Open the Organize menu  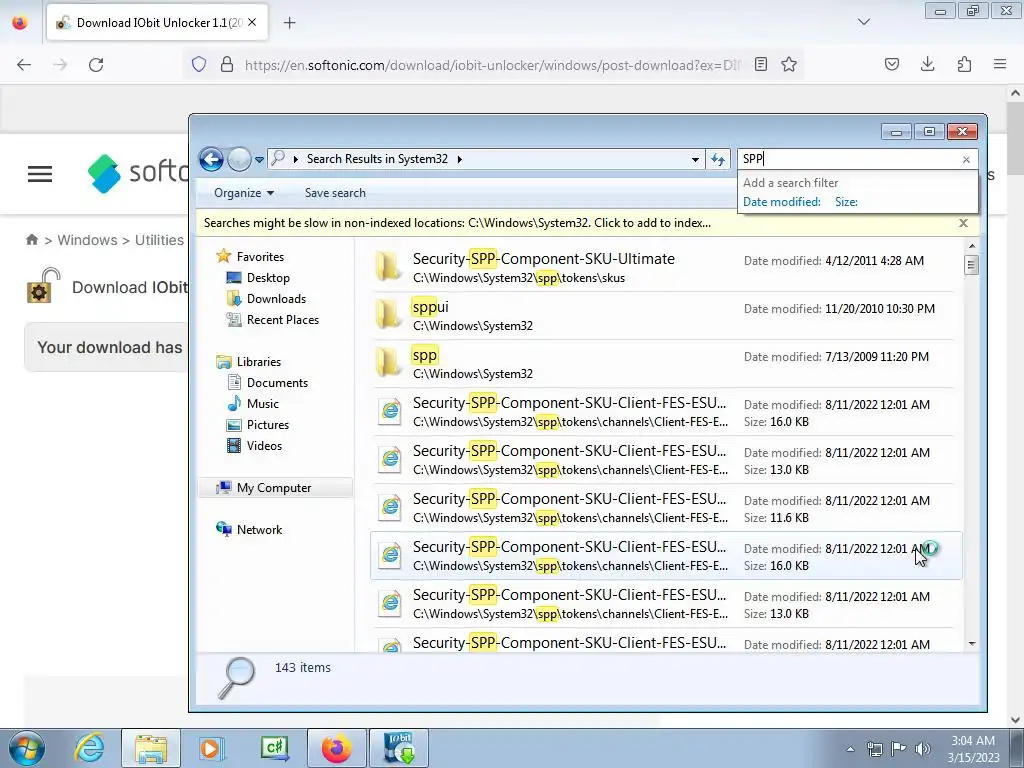(x=244, y=193)
